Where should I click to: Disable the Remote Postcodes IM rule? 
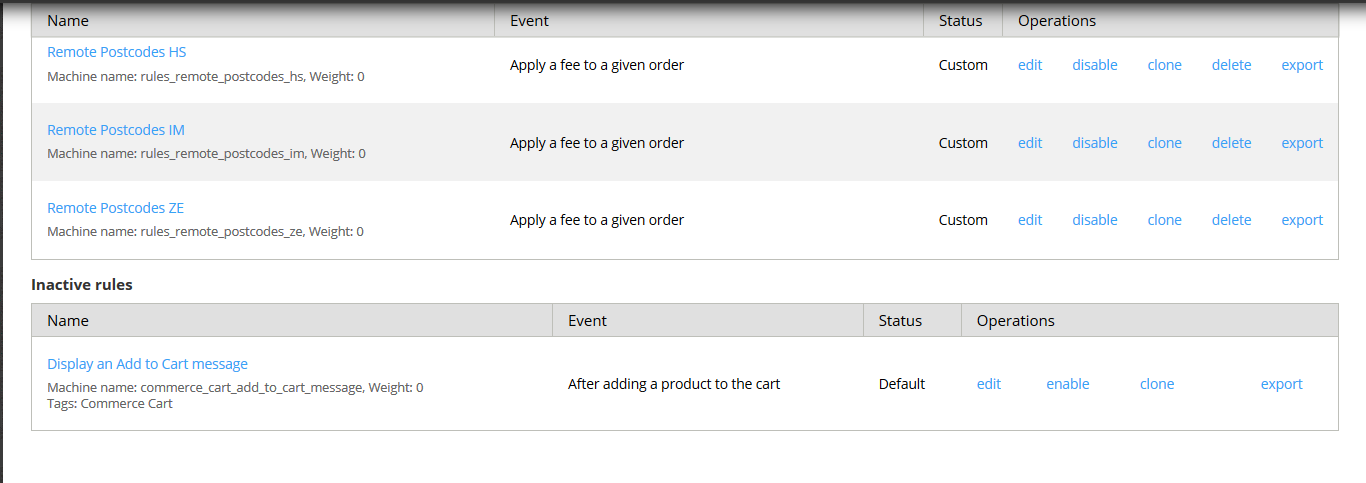(1095, 143)
